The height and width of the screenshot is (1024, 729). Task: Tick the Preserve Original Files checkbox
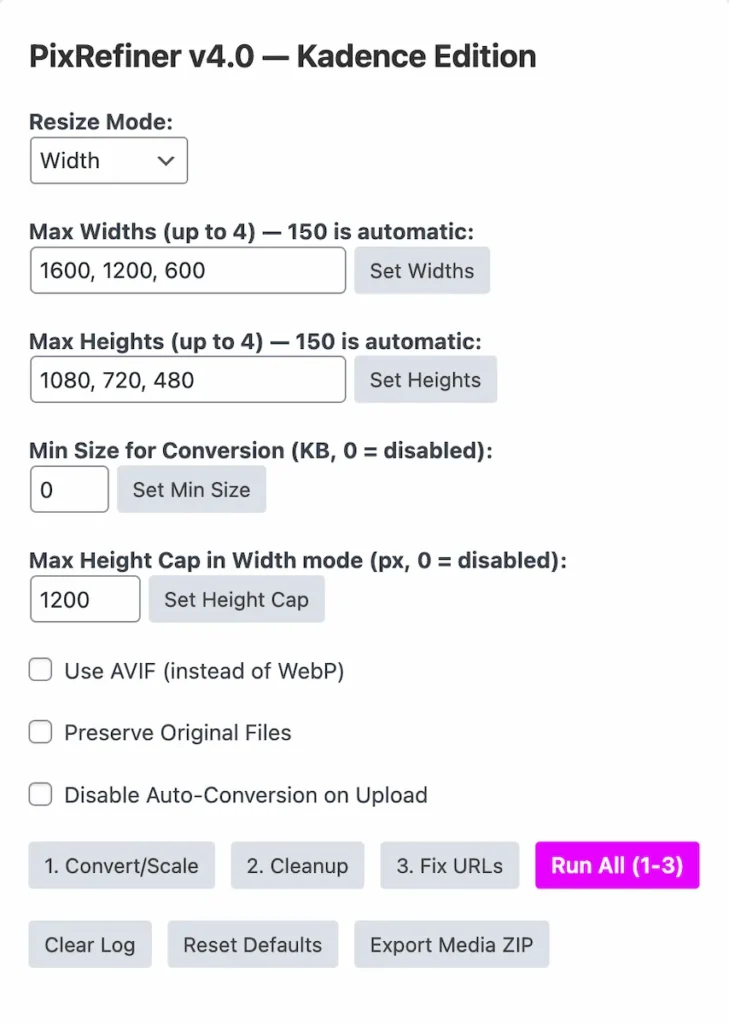[x=40, y=733]
